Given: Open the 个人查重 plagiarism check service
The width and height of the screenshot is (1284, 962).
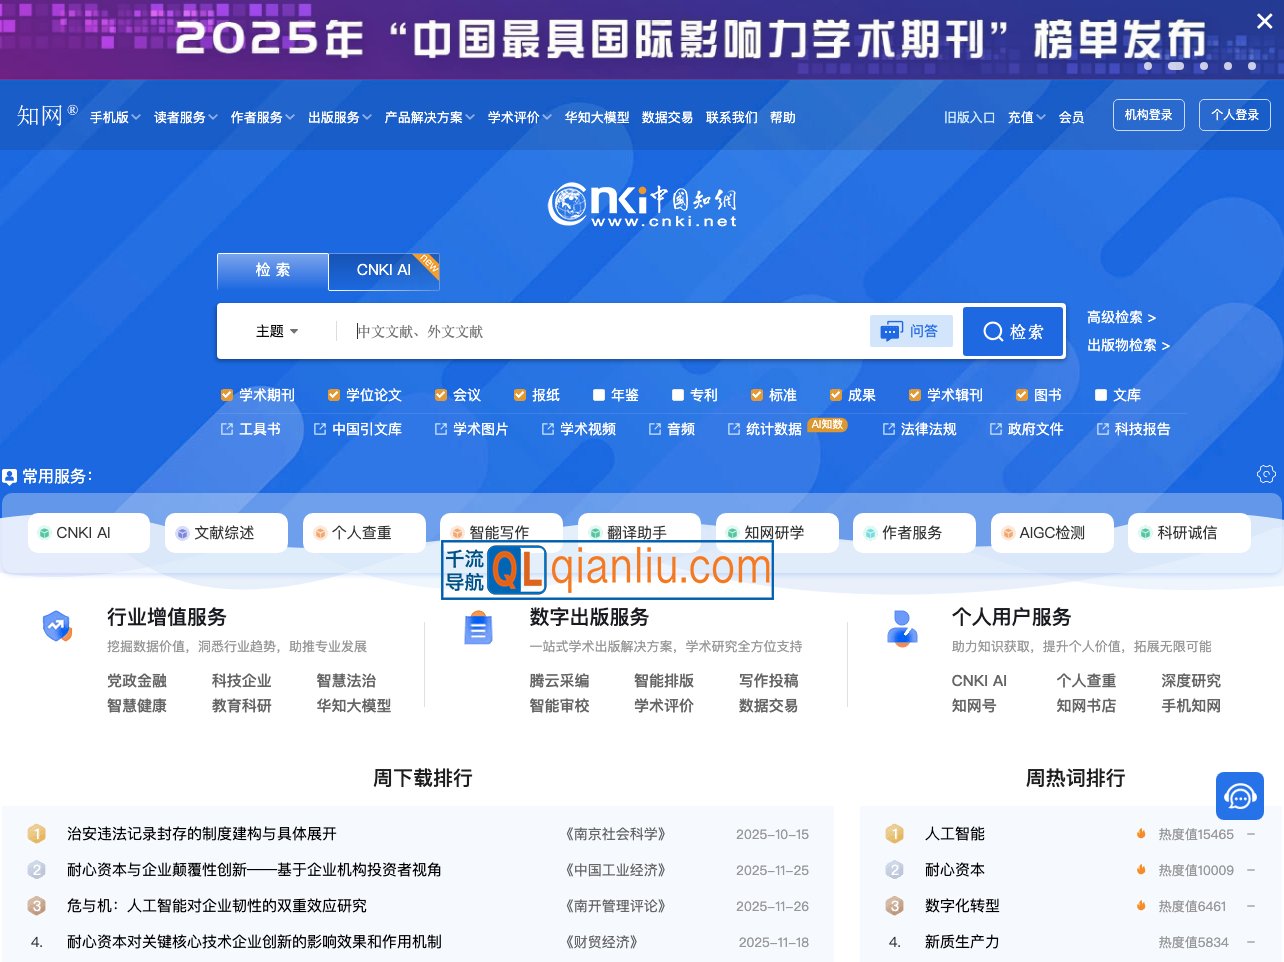Looking at the screenshot, I should click(363, 533).
